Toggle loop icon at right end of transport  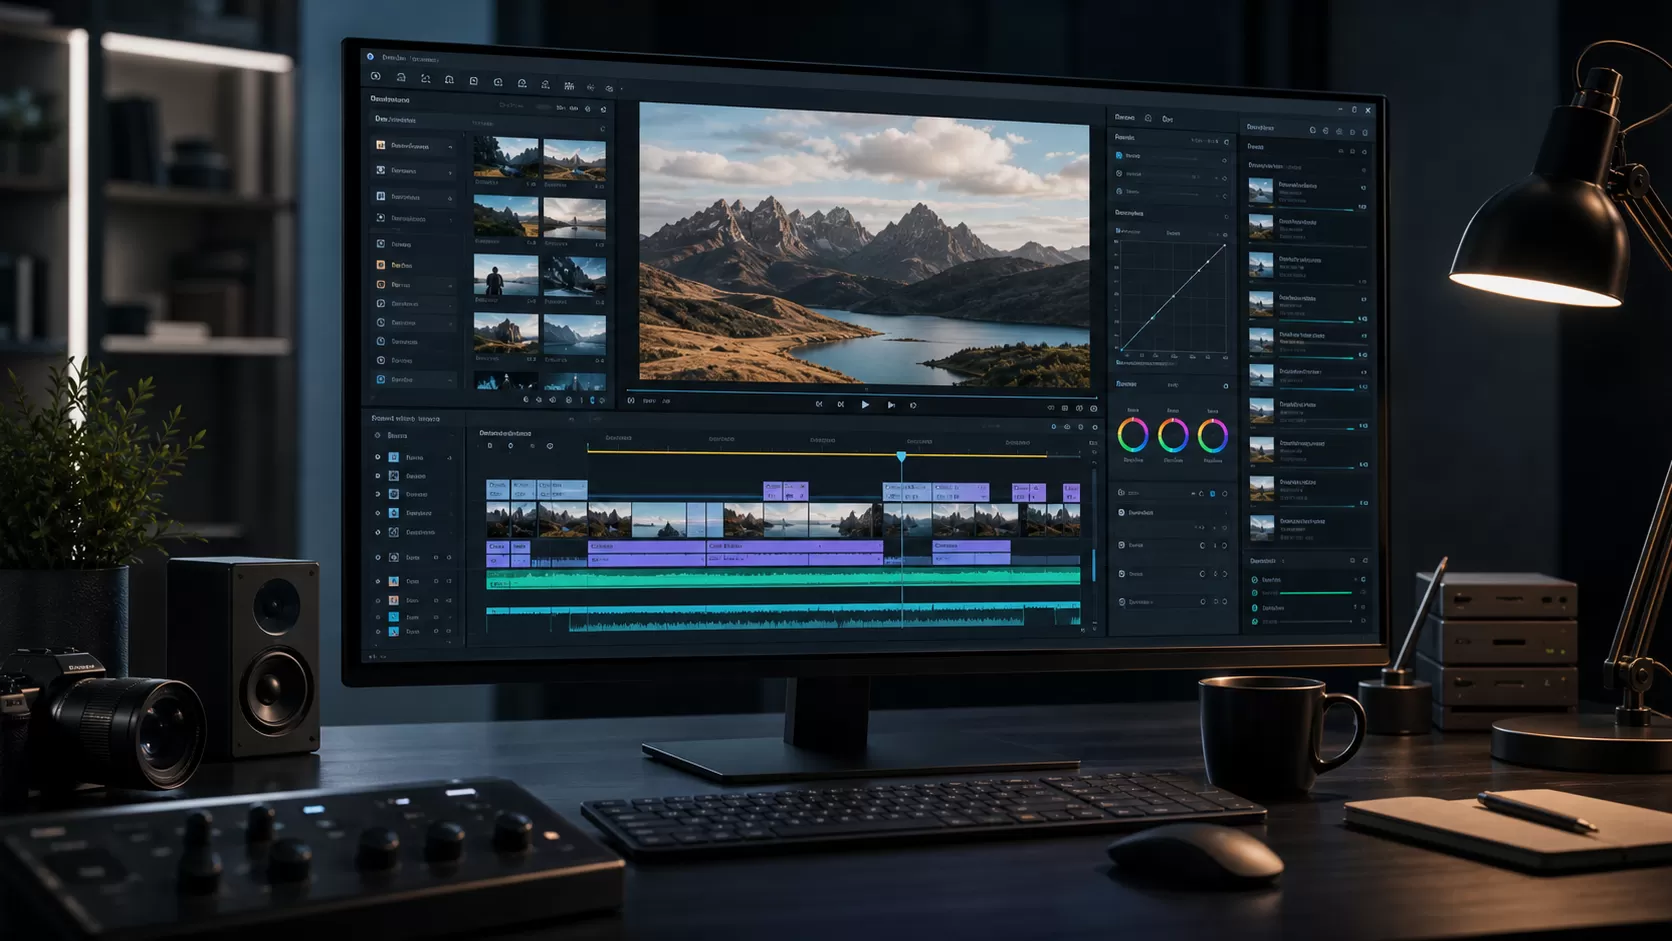click(x=913, y=405)
